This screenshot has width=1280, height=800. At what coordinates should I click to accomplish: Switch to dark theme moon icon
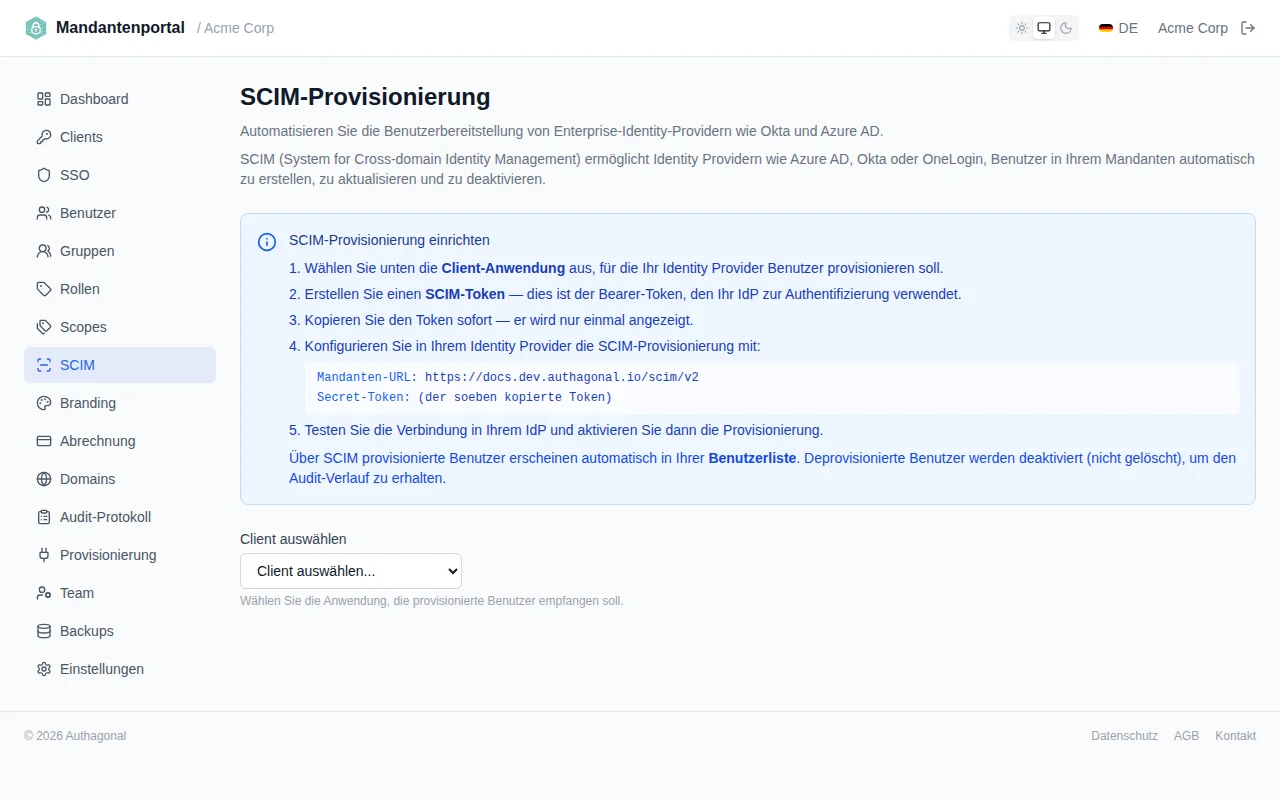click(1066, 28)
